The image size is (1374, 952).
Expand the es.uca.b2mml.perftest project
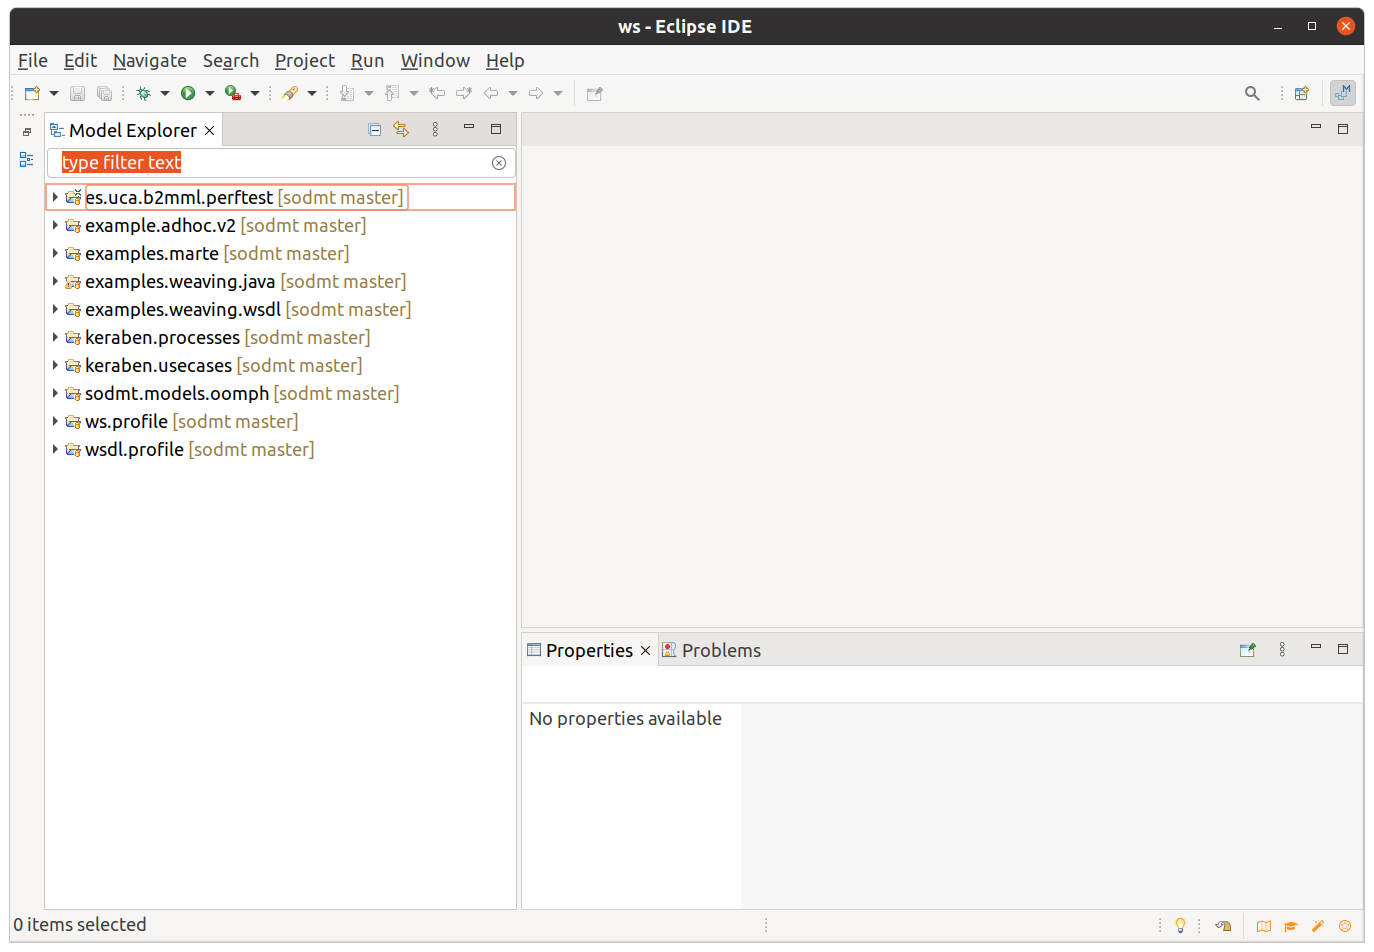55,197
